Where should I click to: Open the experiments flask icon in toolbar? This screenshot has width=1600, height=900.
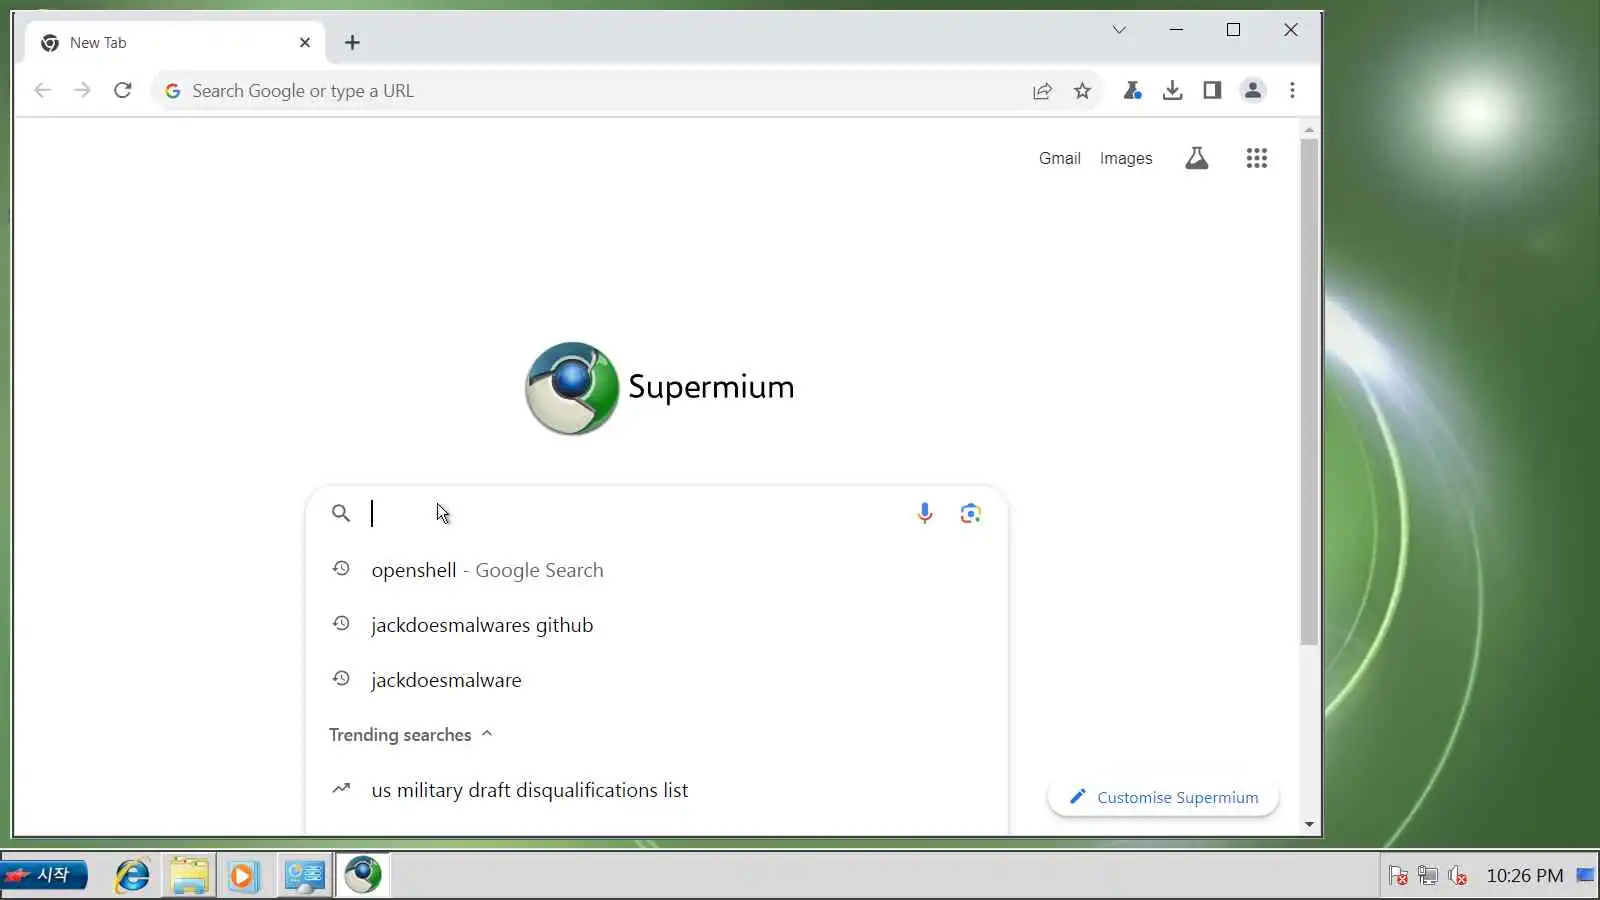[x=1132, y=91]
